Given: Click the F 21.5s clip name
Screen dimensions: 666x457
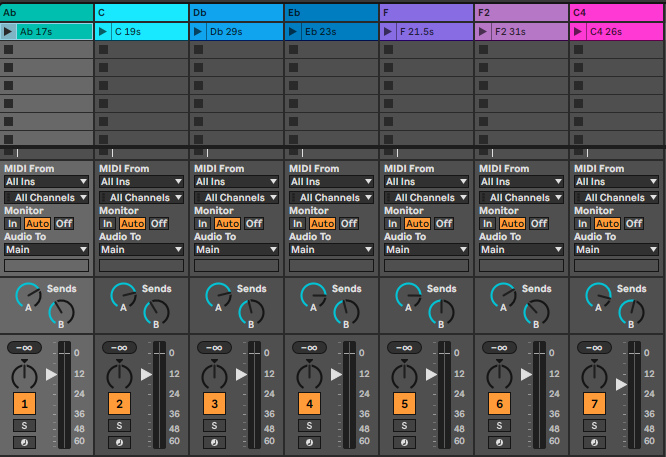Looking at the screenshot, I should (x=417, y=32).
